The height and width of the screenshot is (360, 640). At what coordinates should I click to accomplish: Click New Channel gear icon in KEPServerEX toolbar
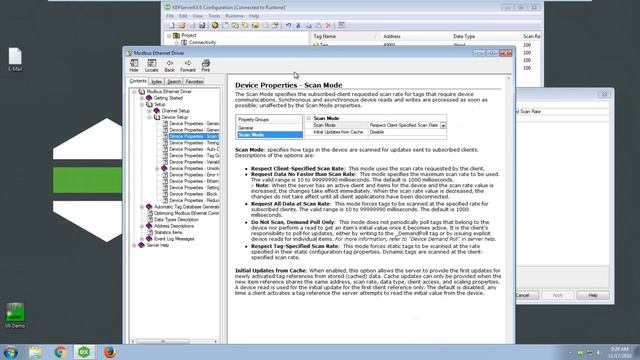pos(215,25)
